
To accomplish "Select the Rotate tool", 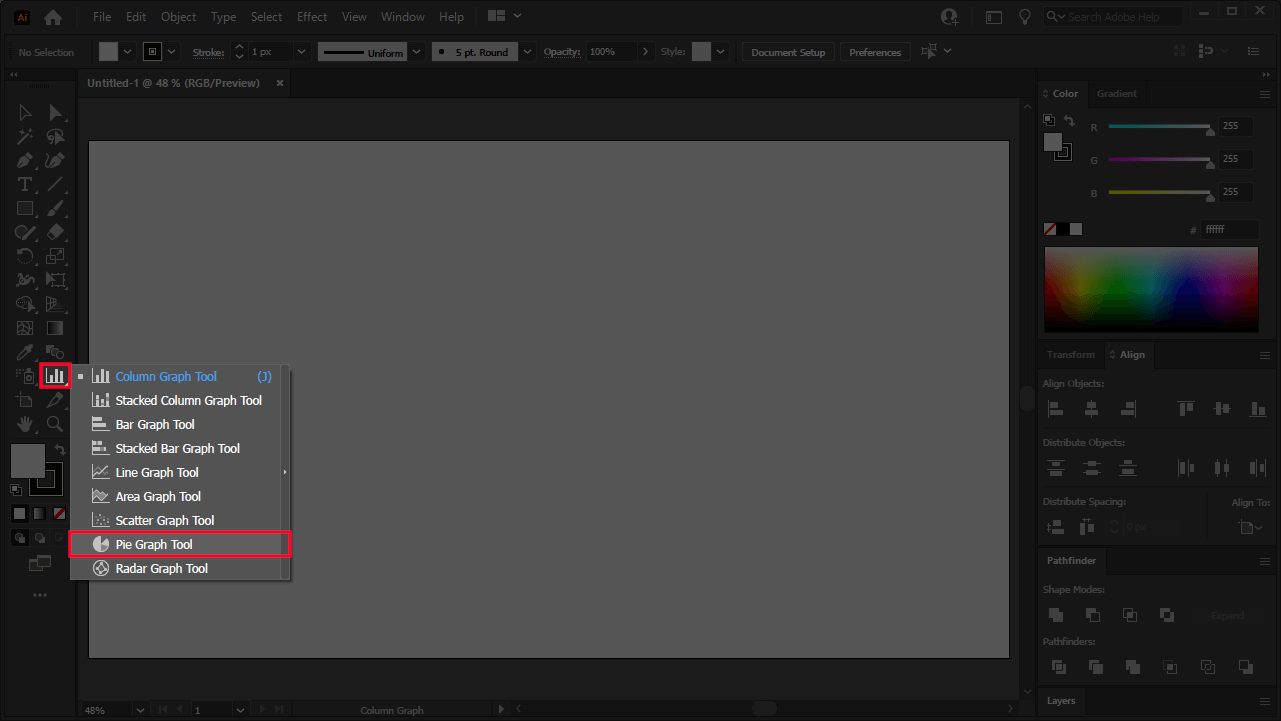I will tap(25, 256).
